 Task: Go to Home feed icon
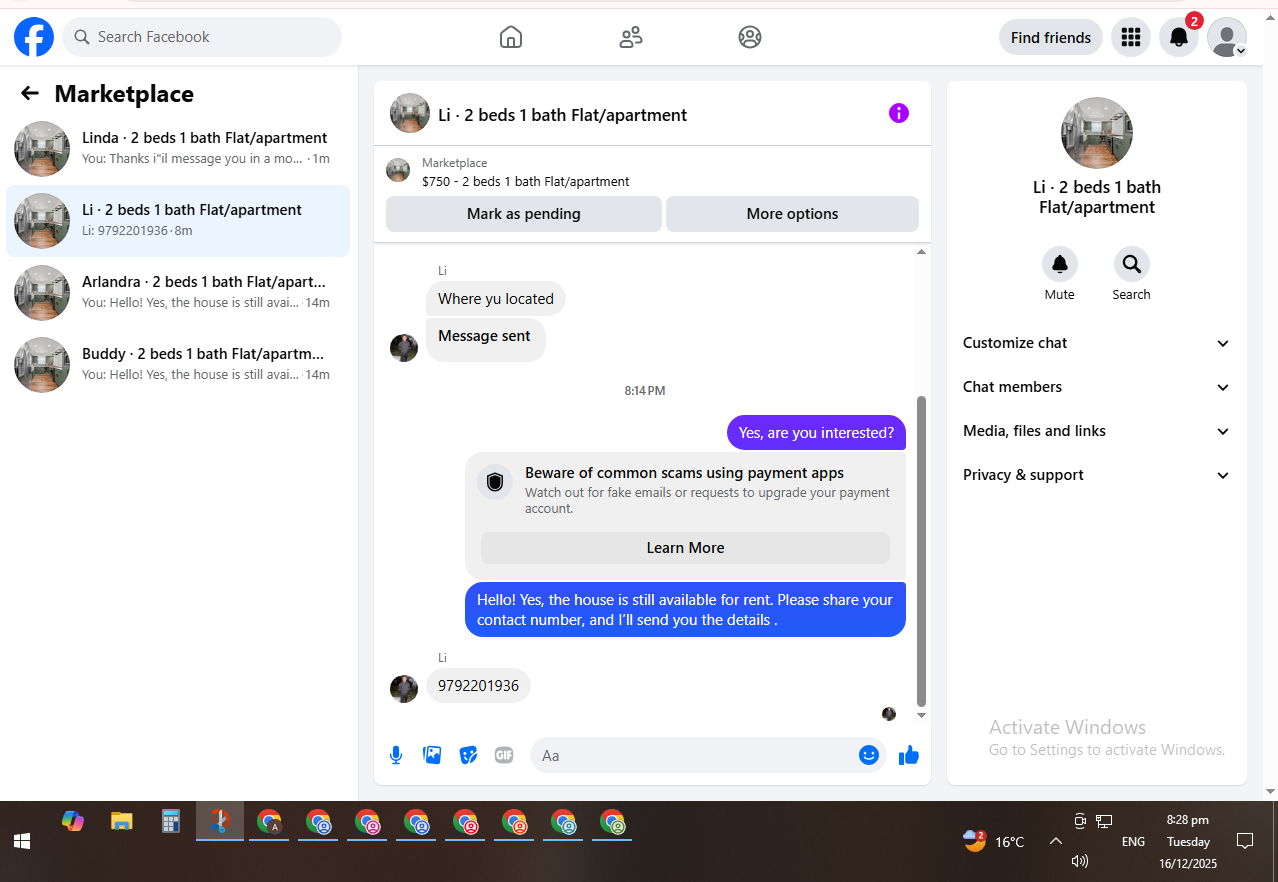511,37
